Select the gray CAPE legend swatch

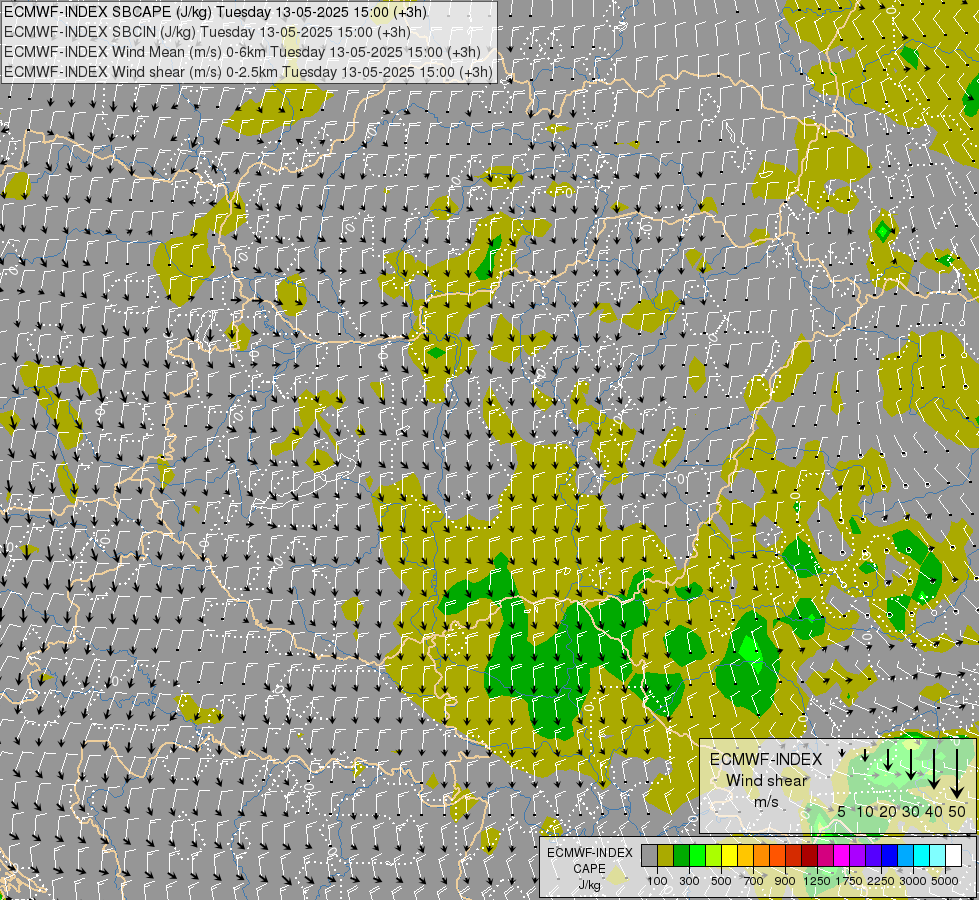click(650, 856)
